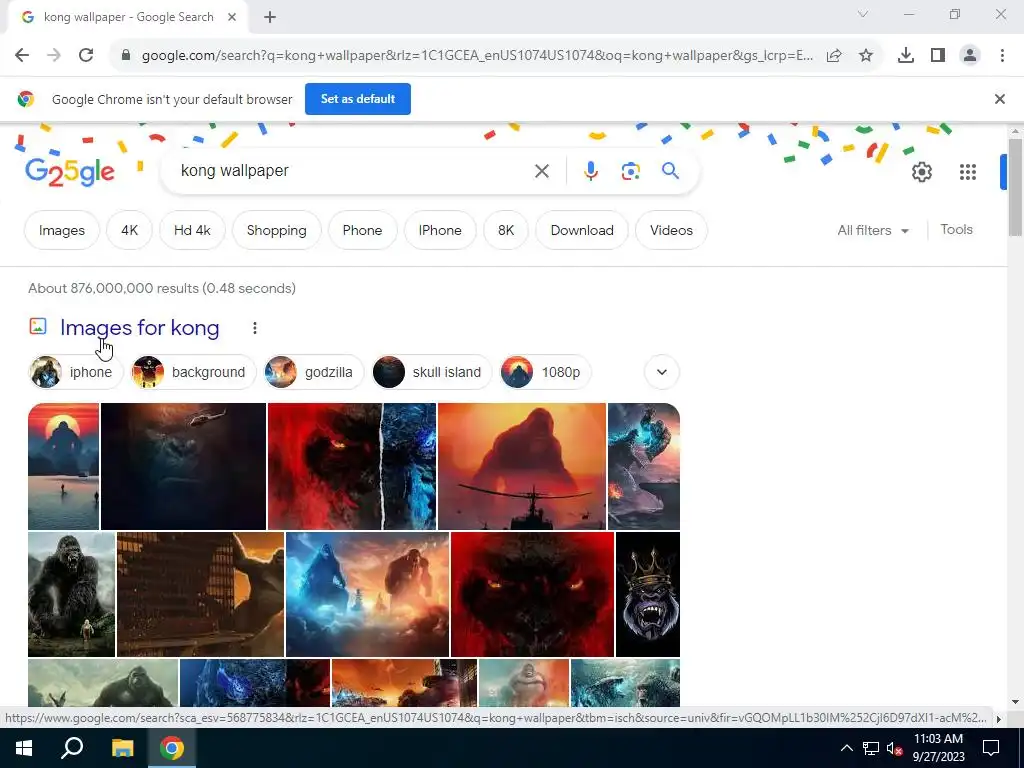This screenshot has height=768, width=1024.
Task: Click the Google 25th anniversary logo
Action: pos(70,172)
